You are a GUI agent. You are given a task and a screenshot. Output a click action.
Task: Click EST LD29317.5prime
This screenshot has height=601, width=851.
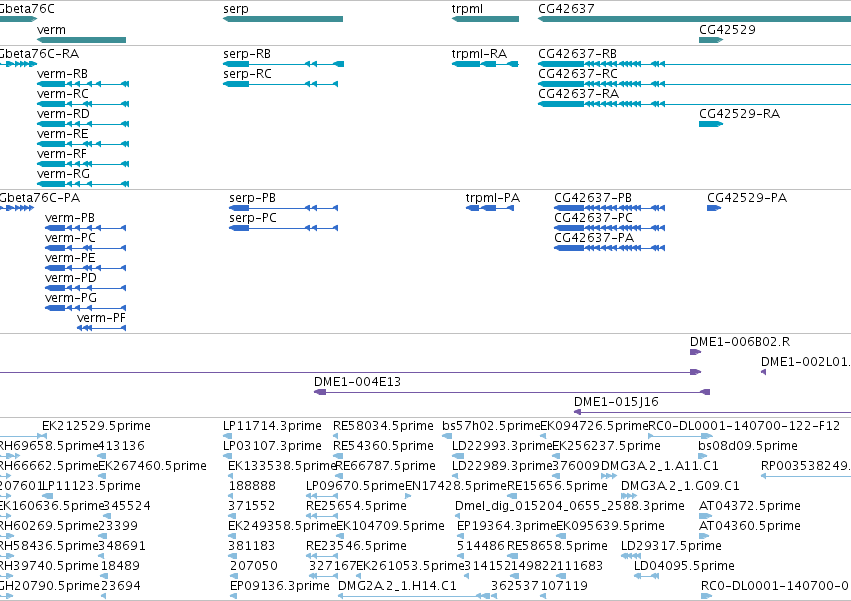pos(671,546)
